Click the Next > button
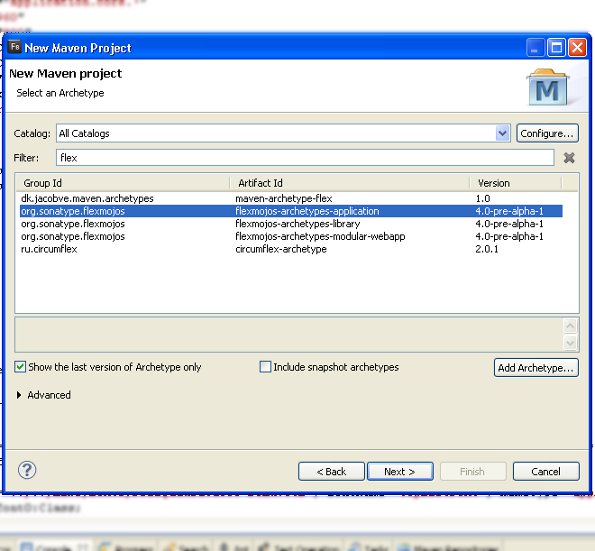The height and width of the screenshot is (551, 595). click(x=400, y=471)
